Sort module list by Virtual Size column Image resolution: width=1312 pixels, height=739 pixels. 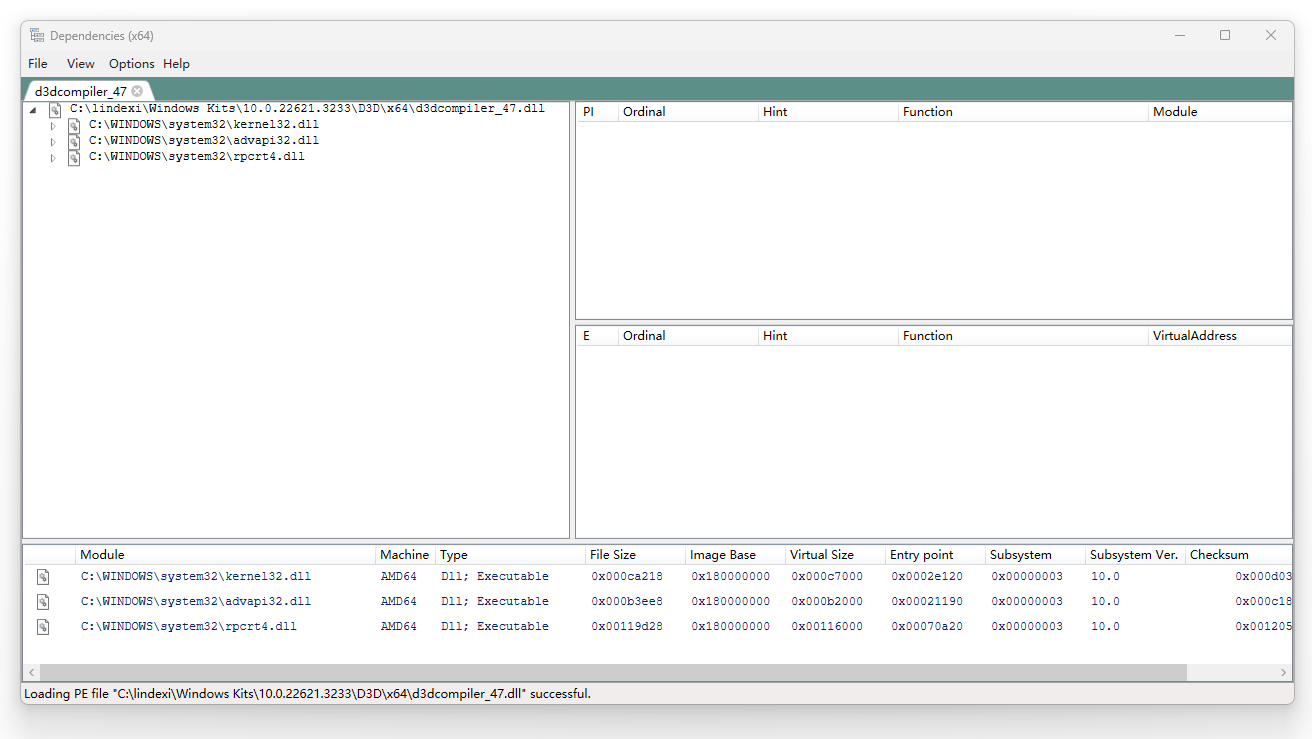pyautogui.click(x=835, y=555)
